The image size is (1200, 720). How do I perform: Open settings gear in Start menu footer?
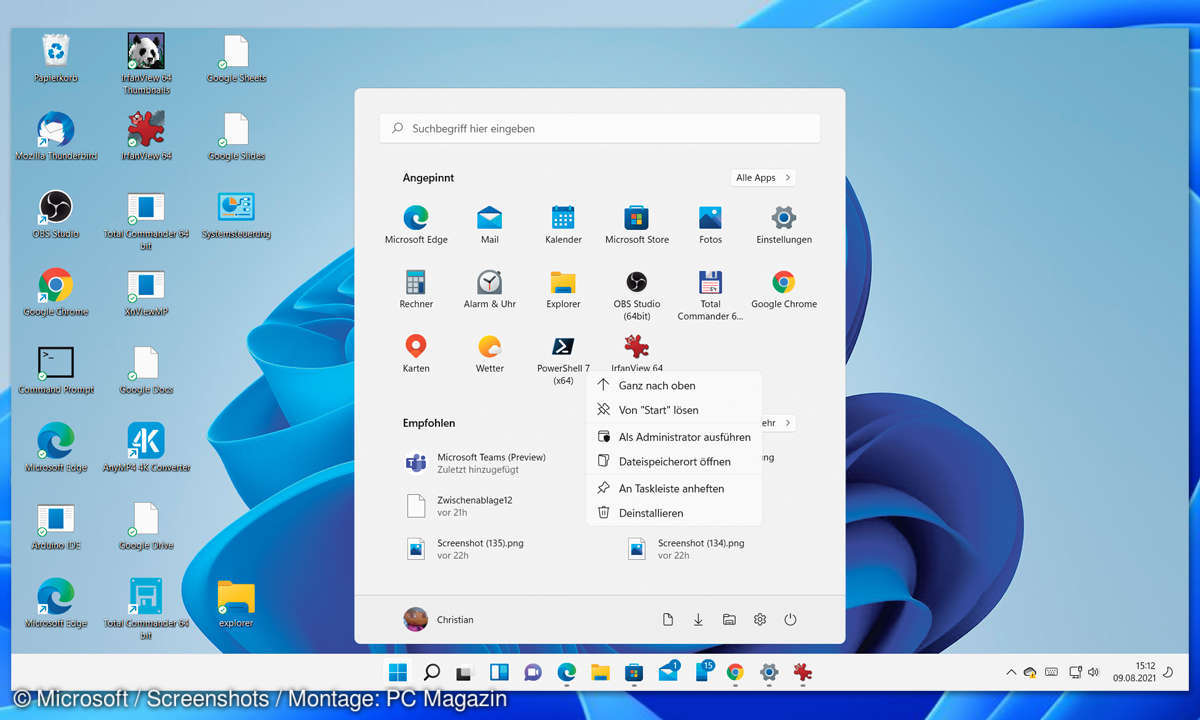(x=760, y=620)
